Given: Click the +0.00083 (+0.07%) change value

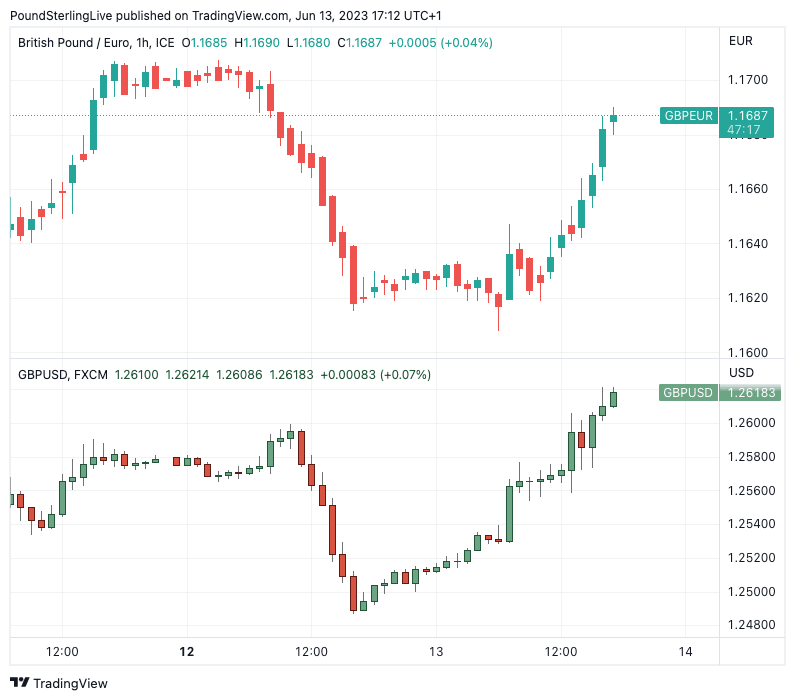Looking at the screenshot, I should click(x=375, y=375).
